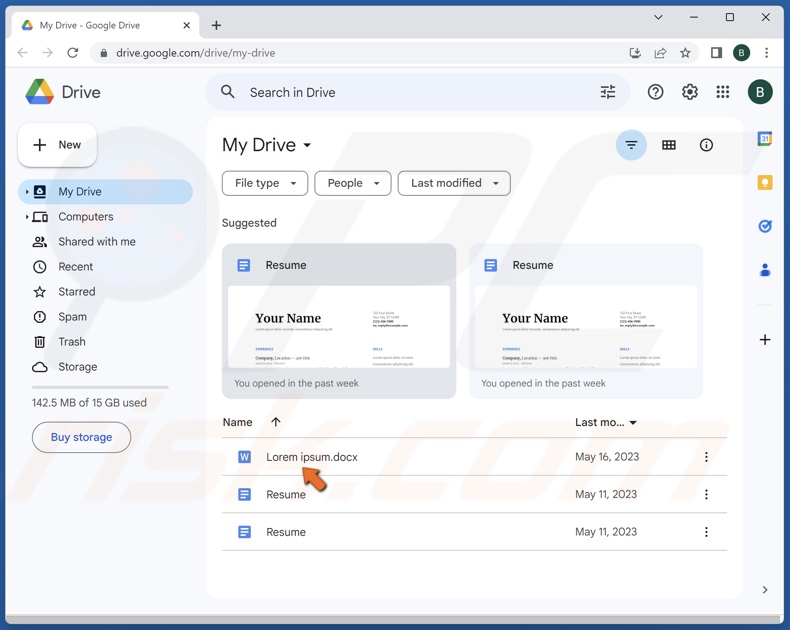
Task: Share this page from address bar
Action: (660, 53)
